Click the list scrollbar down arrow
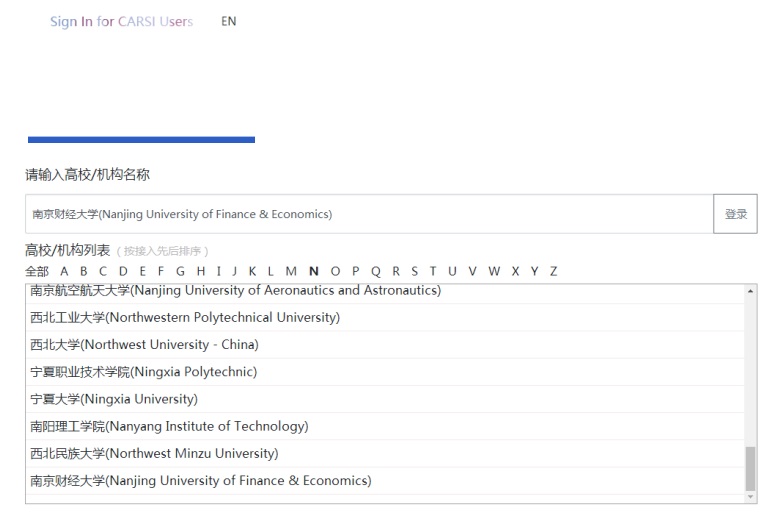782x521 pixels. click(750, 497)
